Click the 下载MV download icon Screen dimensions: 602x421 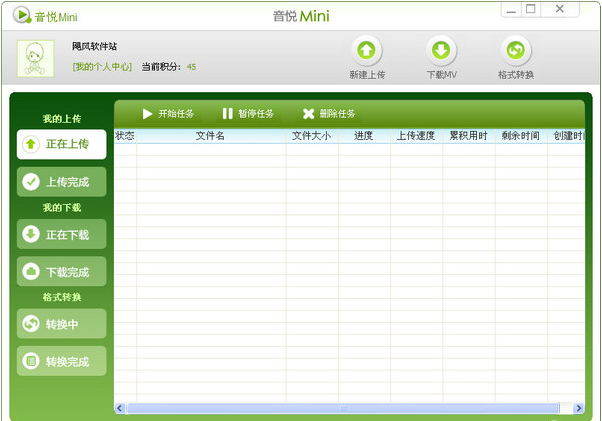pyautogui.click(x=441, y=50)
